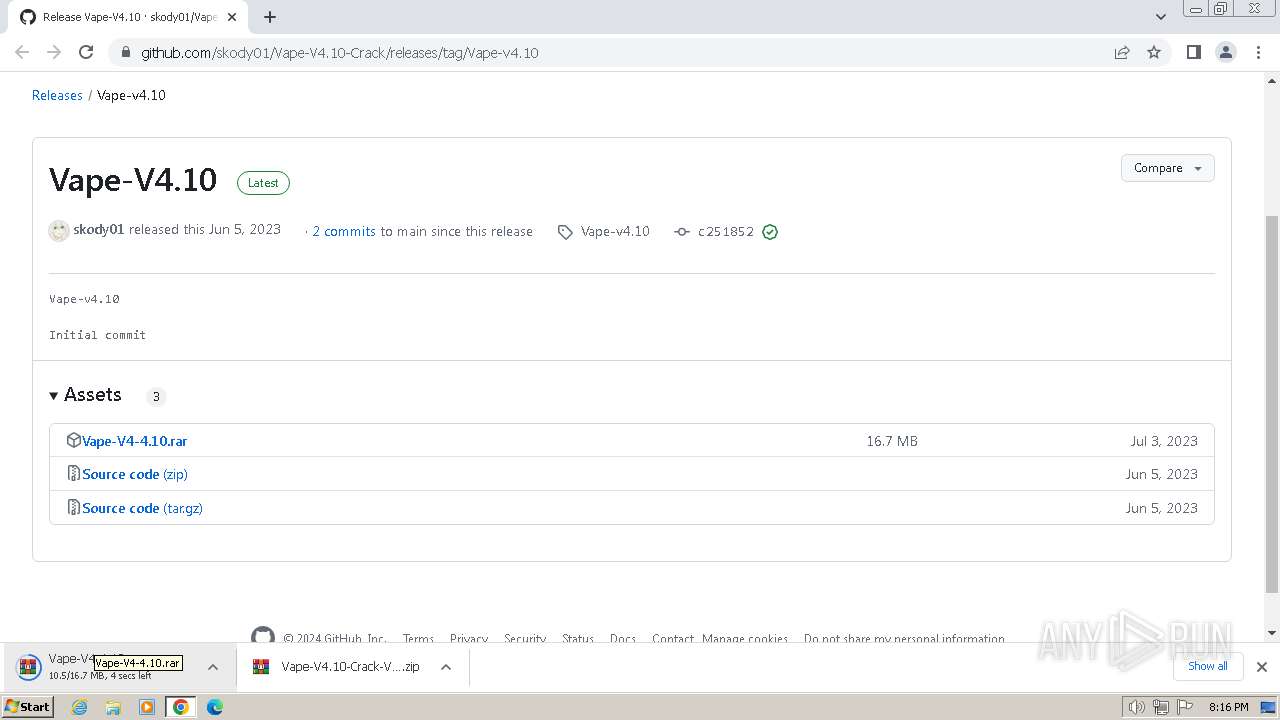
Task: Download Source code (zip)
Action: point(135,474)
